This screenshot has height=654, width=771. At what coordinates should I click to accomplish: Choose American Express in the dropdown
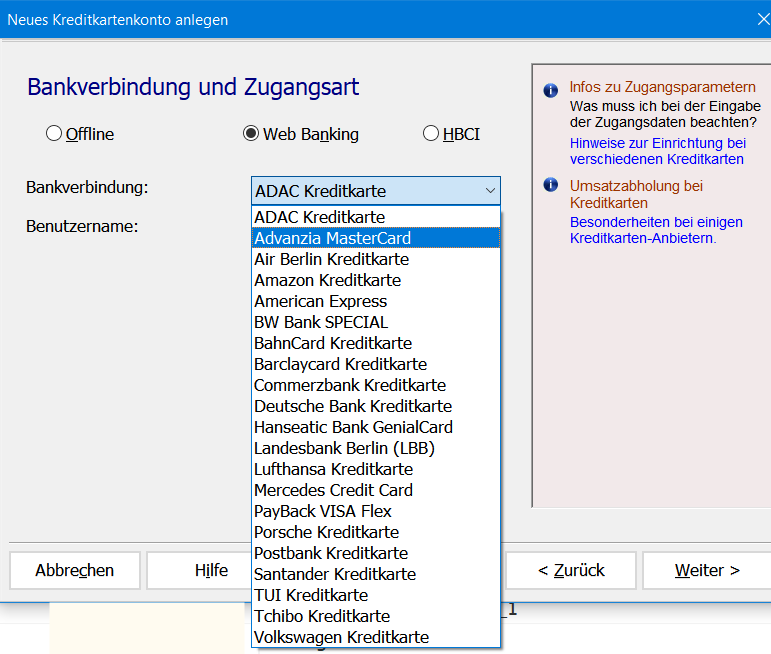pos(320,301)
